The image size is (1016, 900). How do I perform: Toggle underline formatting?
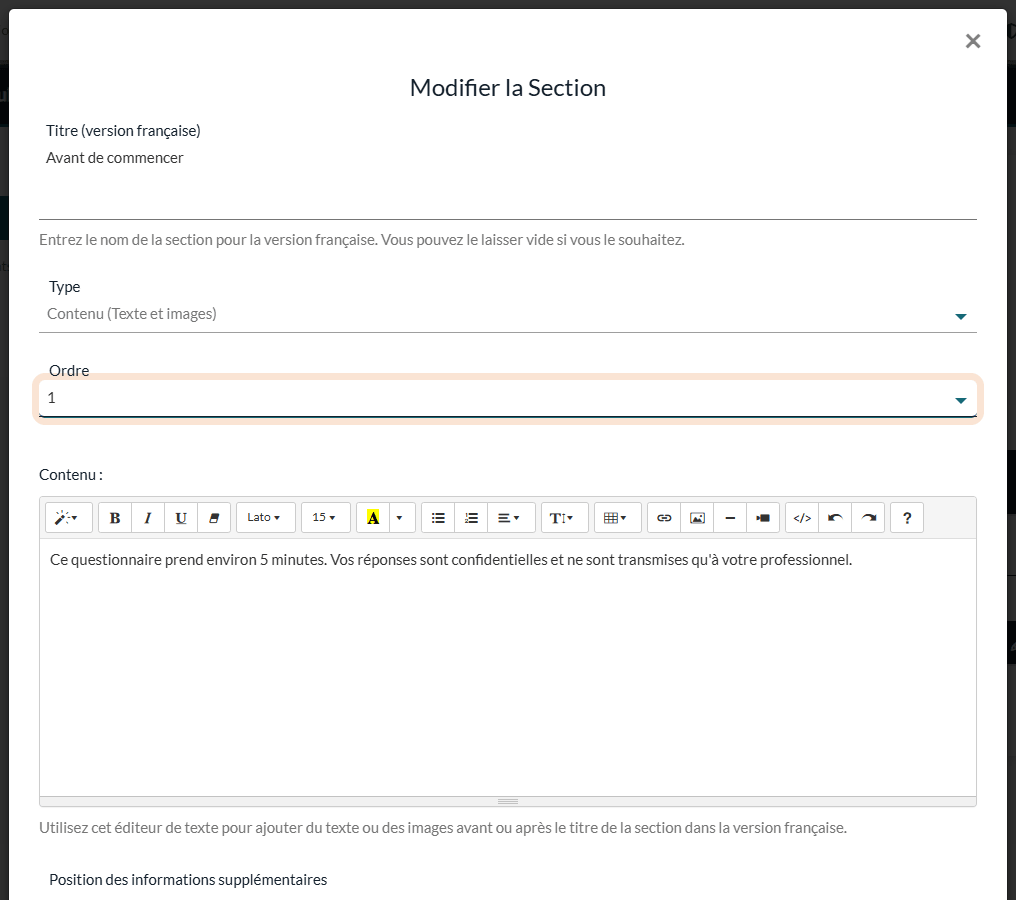[x=181, y=518]
